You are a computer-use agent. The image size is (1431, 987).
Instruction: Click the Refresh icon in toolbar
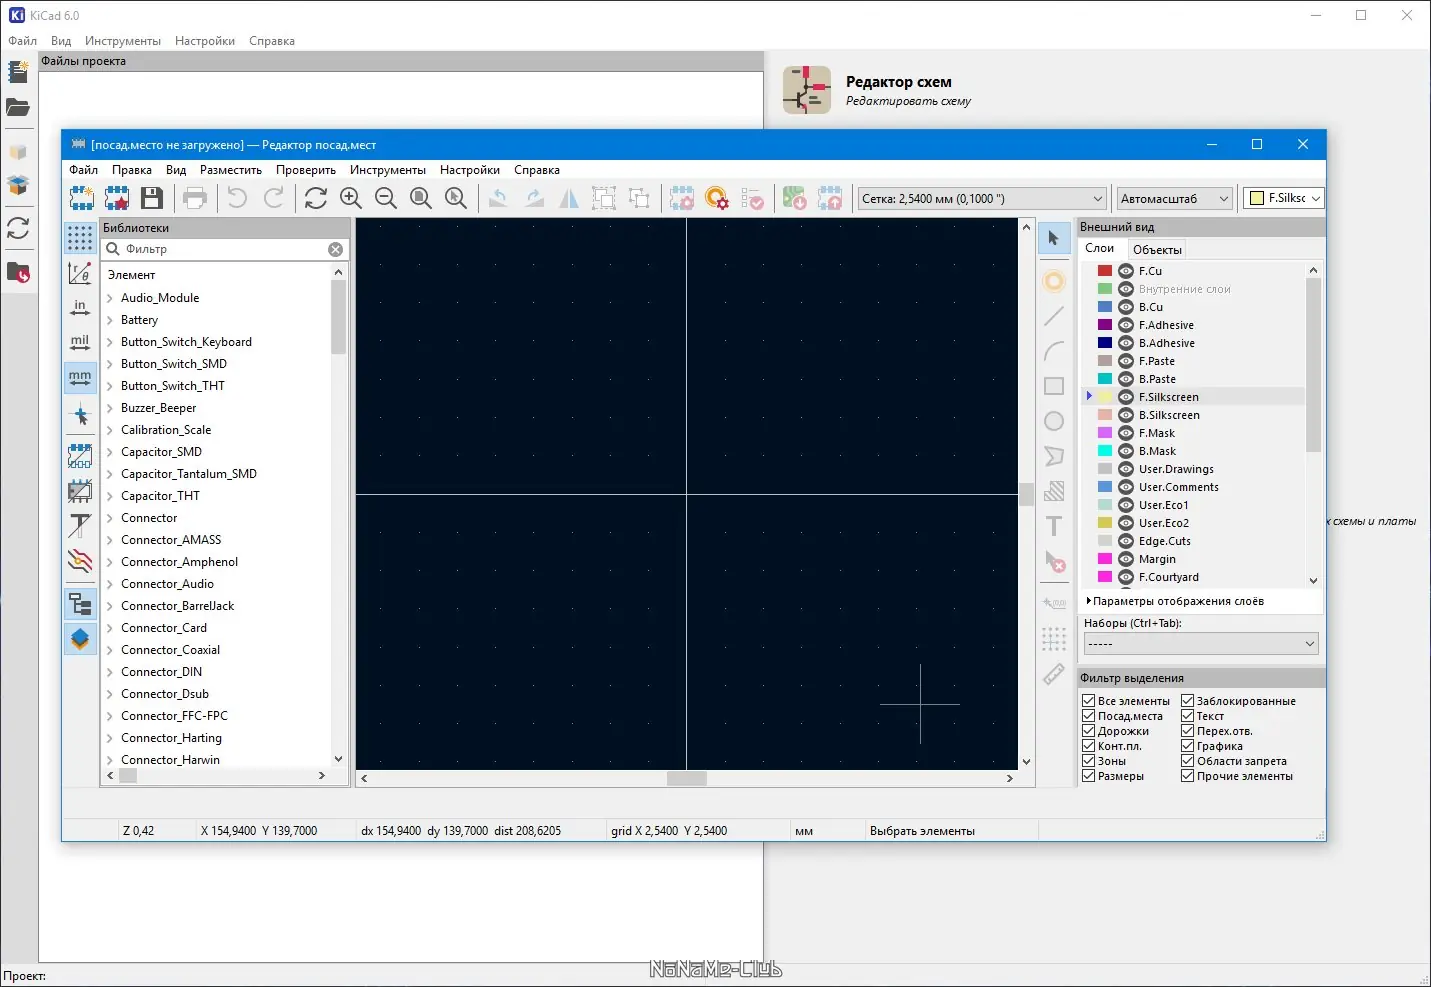316,198
